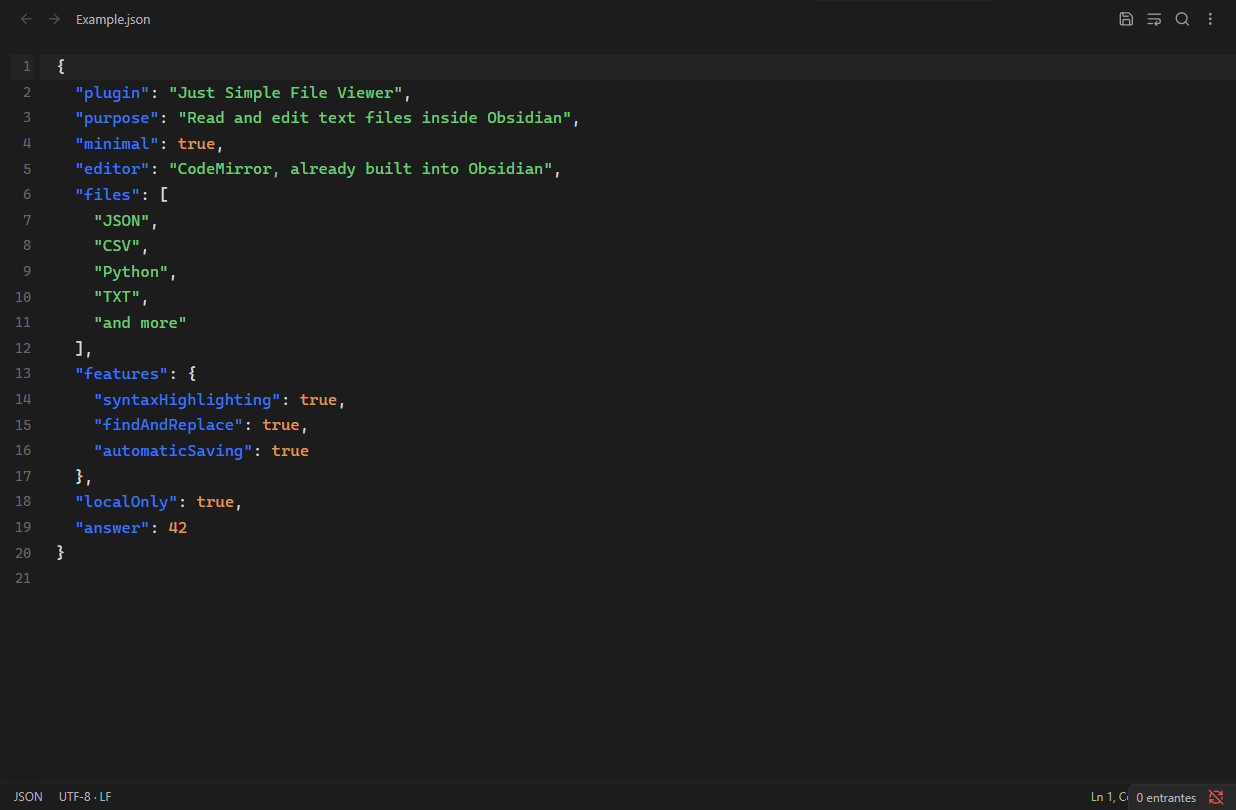Screen dimensions: 1236x810
Task: Click the "purpose" key
Action: (118, 118)
